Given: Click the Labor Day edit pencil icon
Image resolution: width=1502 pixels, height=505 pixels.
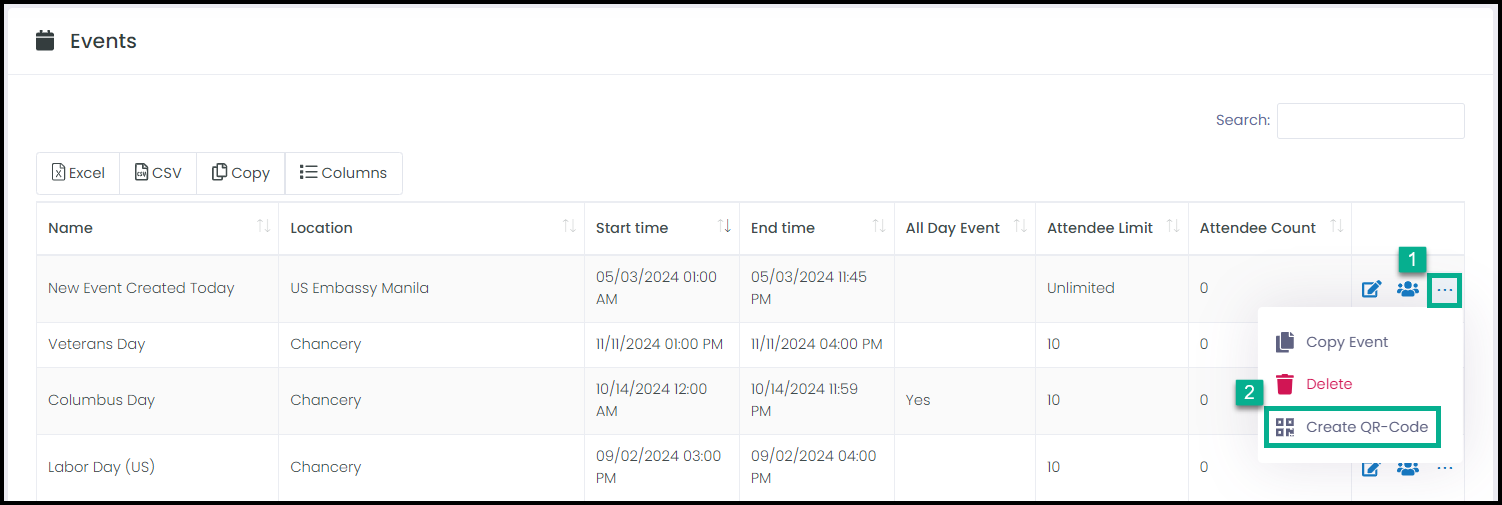Looking at the screenshot, I should (1372, 468).
